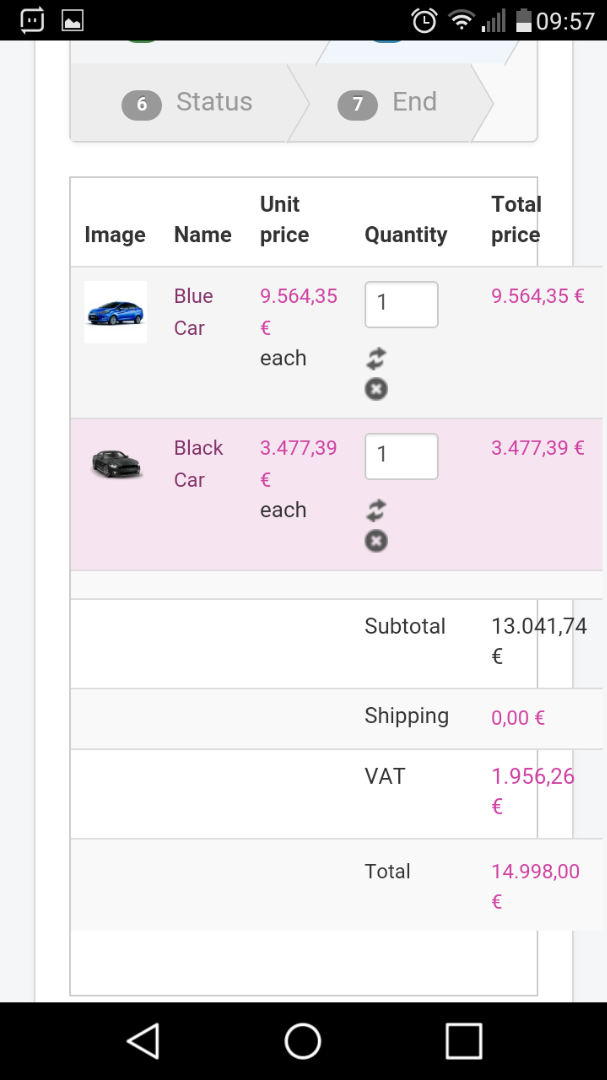This screenshot has width=607, height=1080.
Task: Open recent apps with square button
Action: [x=464, y=1041]
